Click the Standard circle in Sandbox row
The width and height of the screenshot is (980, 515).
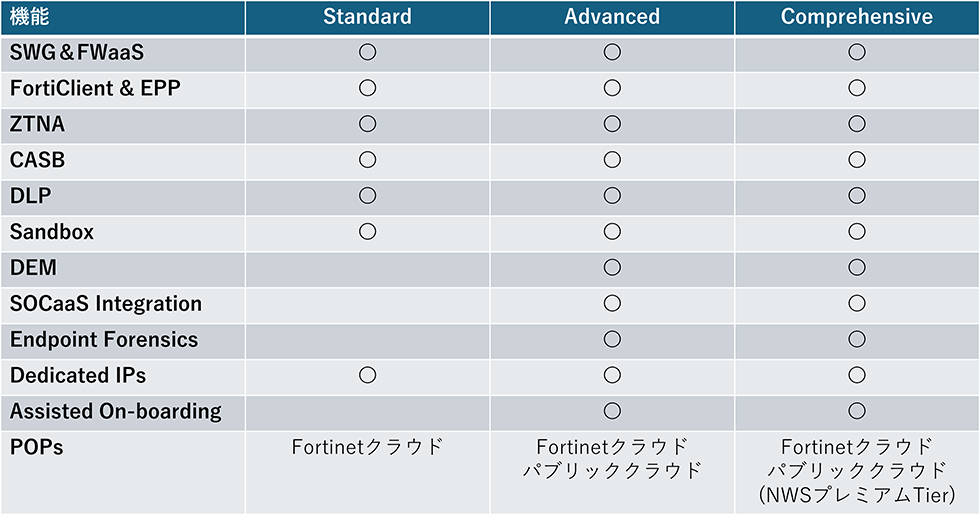tap(367, 232)
